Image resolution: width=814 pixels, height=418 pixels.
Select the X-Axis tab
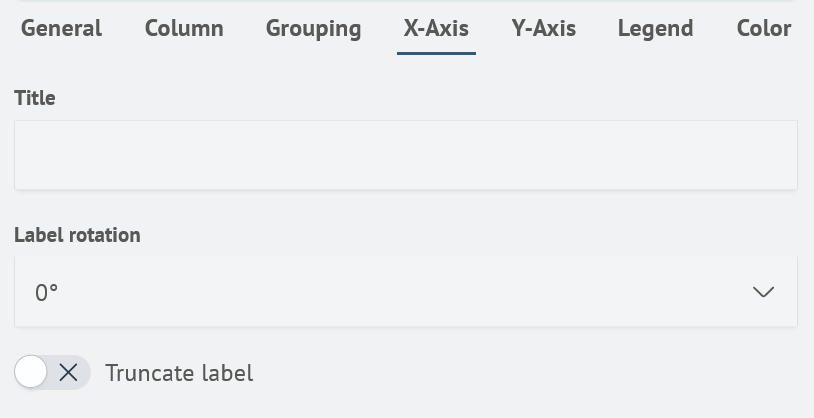436,28
